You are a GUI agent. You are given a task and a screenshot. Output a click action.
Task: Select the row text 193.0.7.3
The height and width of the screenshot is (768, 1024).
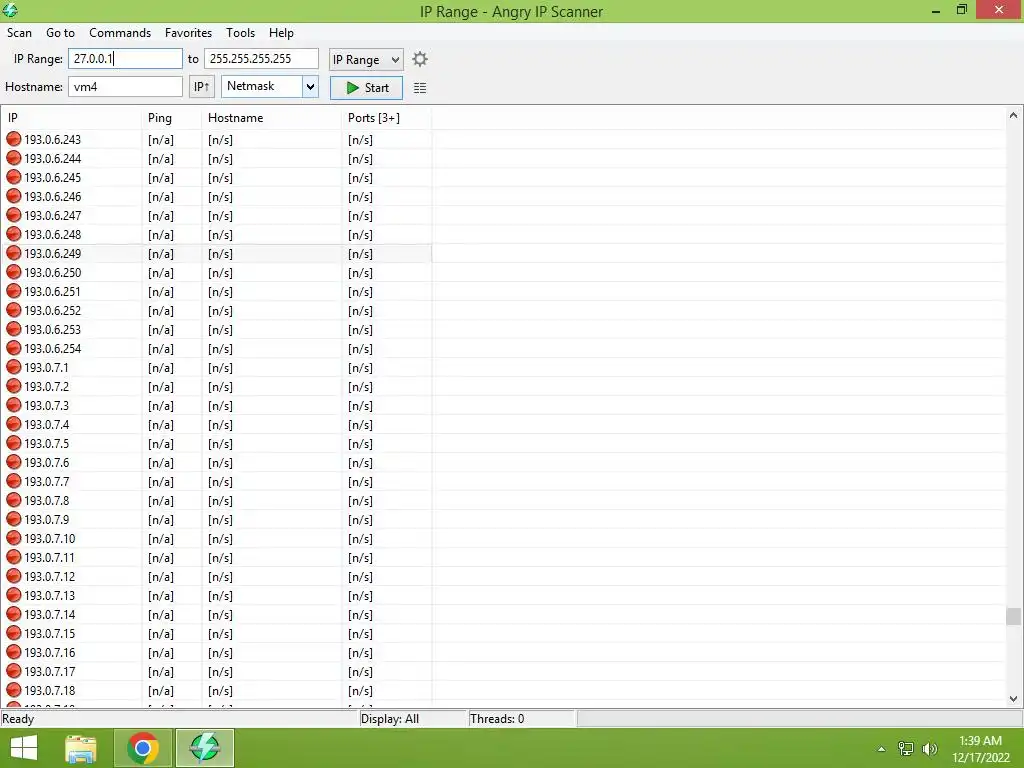pos(46,406)
